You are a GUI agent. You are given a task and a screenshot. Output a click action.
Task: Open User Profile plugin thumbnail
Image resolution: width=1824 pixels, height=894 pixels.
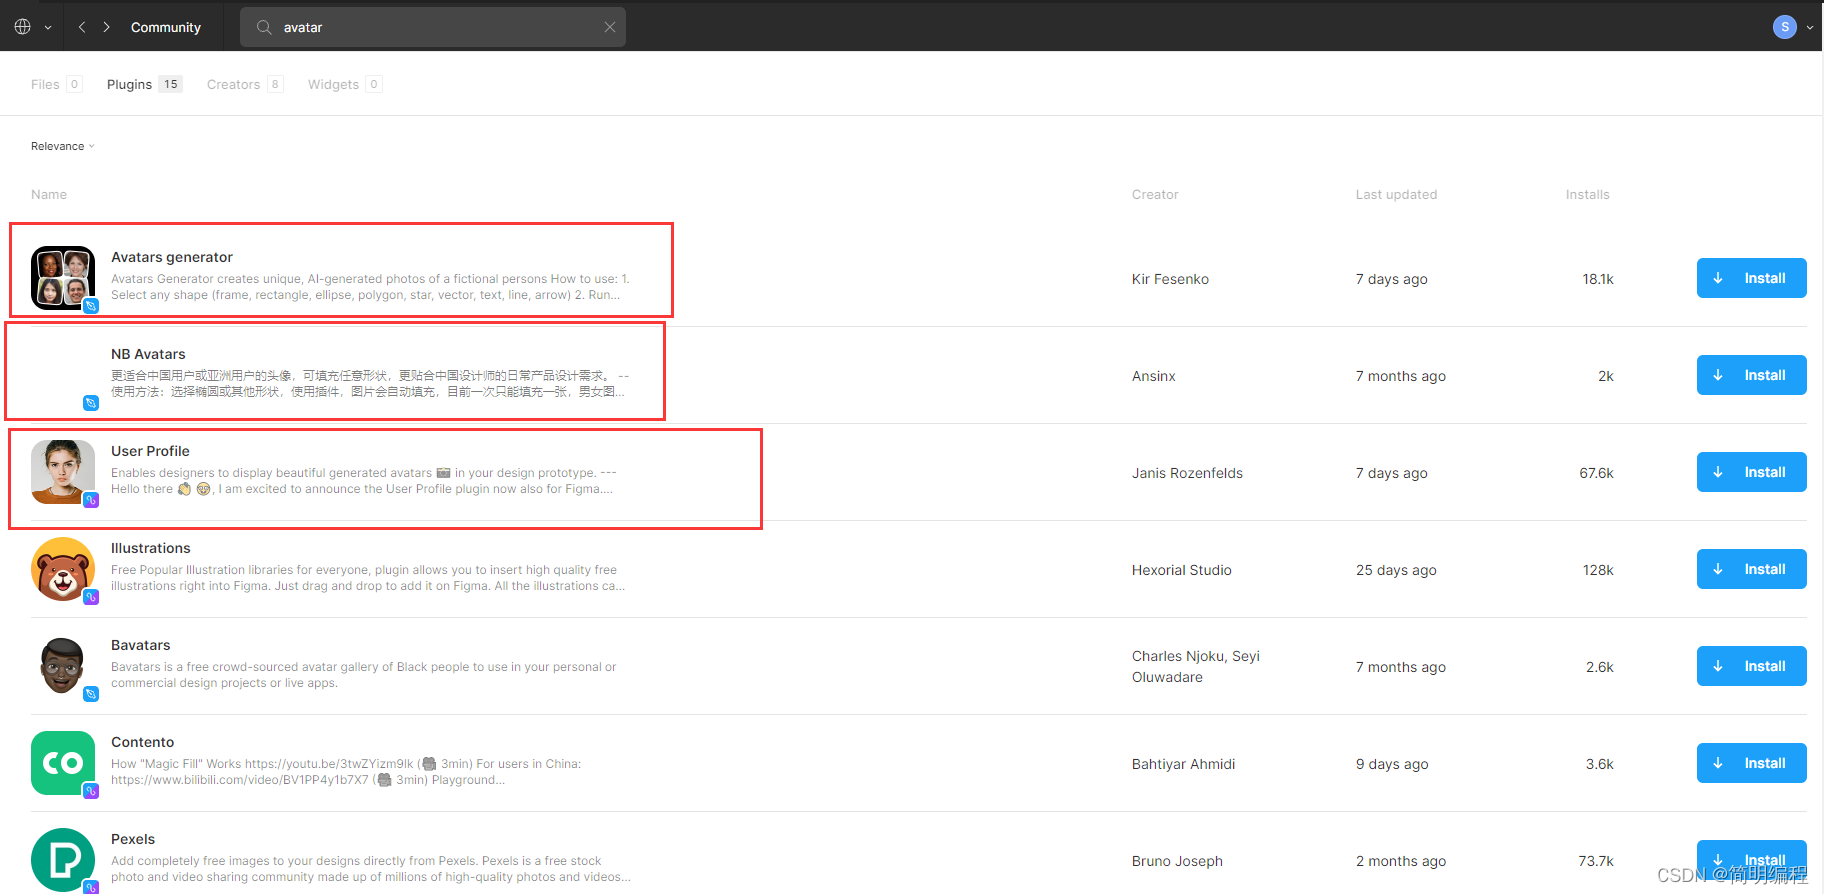[x=63, y=472]
